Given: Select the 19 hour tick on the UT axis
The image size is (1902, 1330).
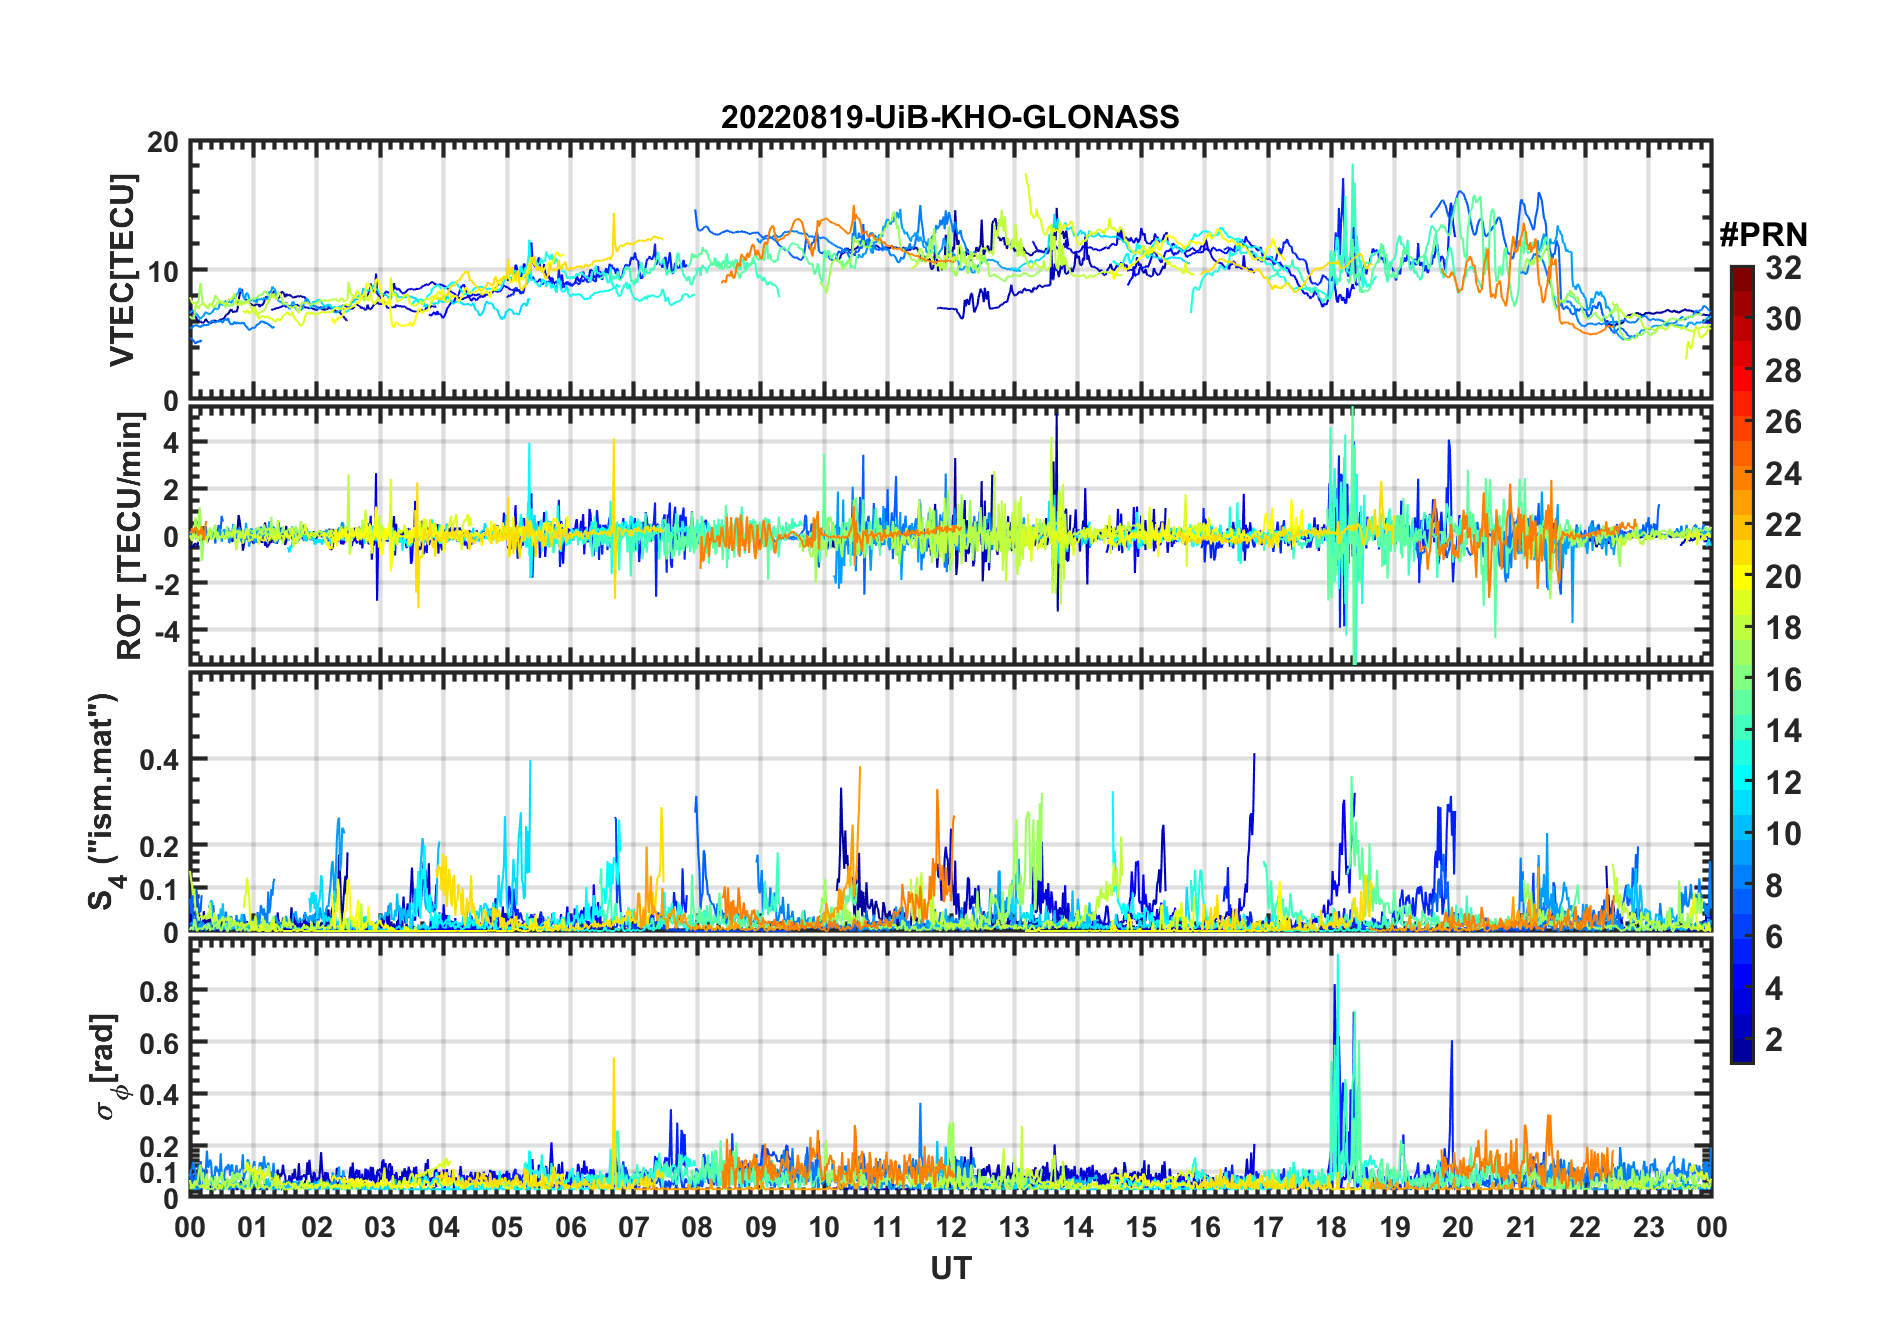Looking at the screenshot, I should (x=1395, y=1227).
